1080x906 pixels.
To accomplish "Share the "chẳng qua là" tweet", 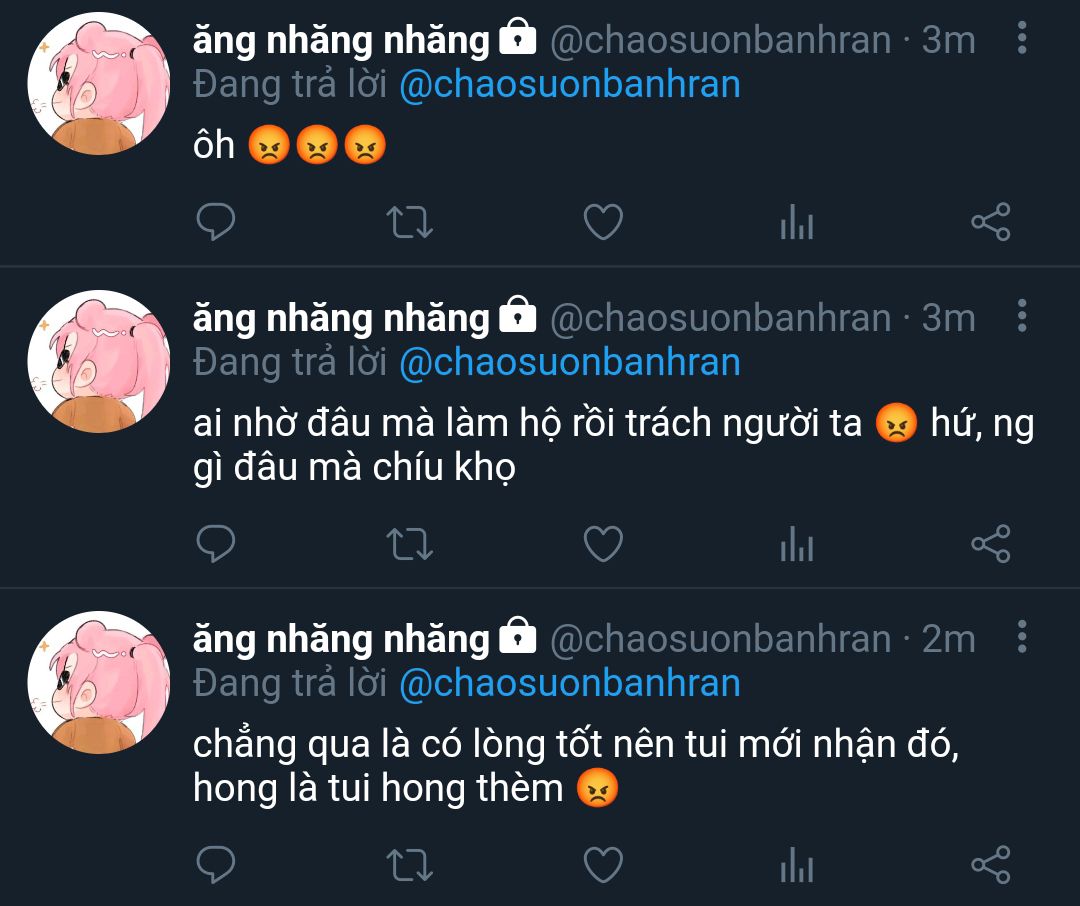I will (990, 865).
